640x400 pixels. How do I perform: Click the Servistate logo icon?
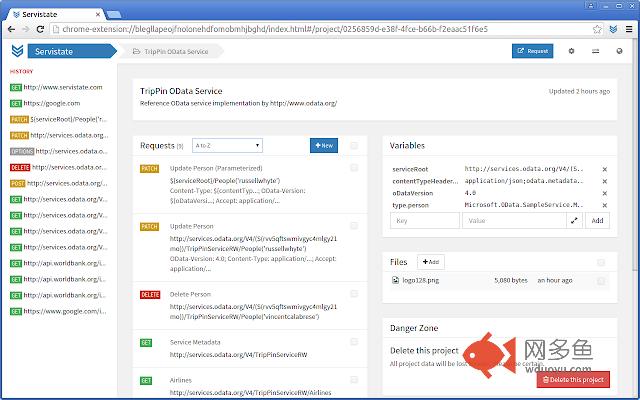17,51
